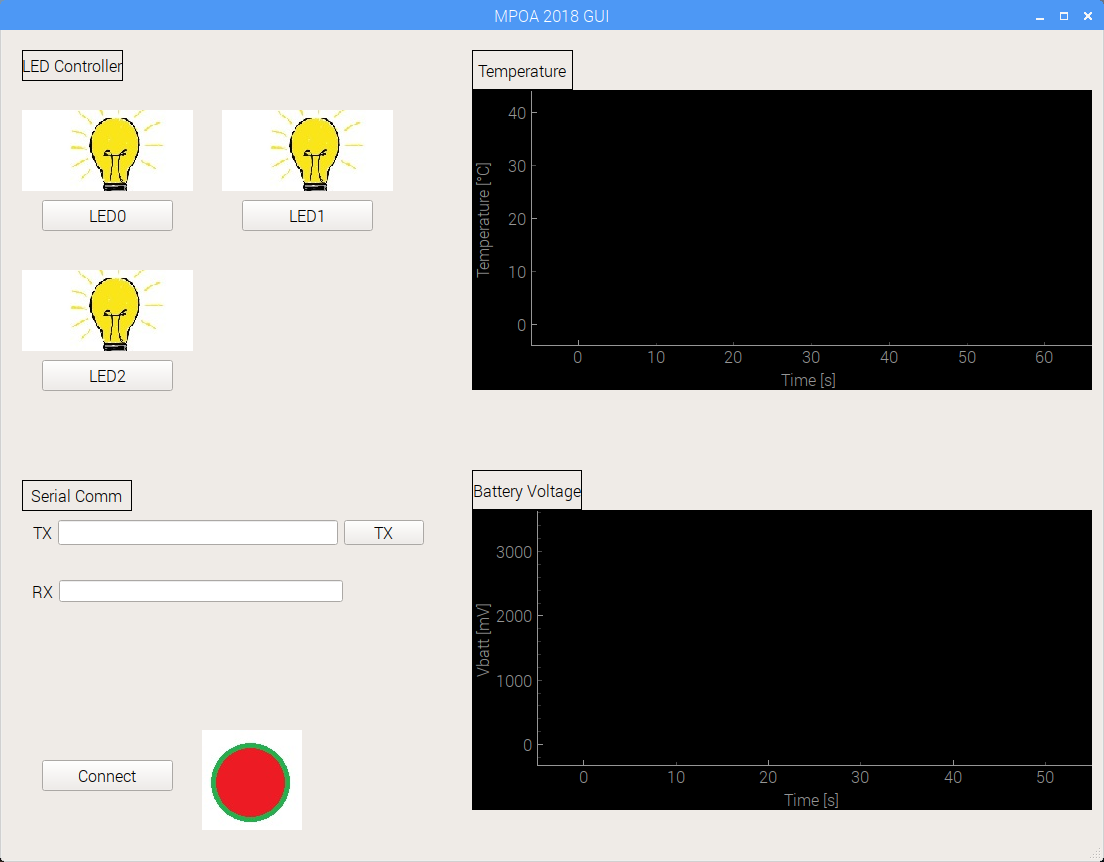The height and width of the screenshot is (862, 1104).
Task: Focus the RX text field
Action: click(201, 592)
